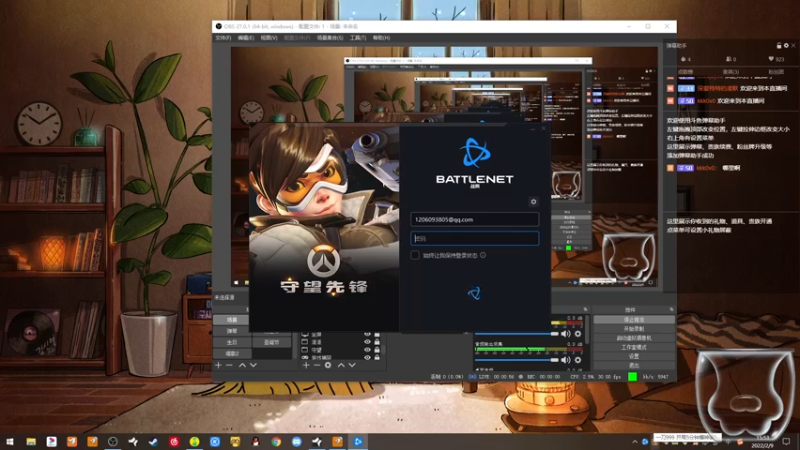This screenshot has width=800, height=450.
Task: Move the selected source up in the list
Action: (x=341, y=365)
